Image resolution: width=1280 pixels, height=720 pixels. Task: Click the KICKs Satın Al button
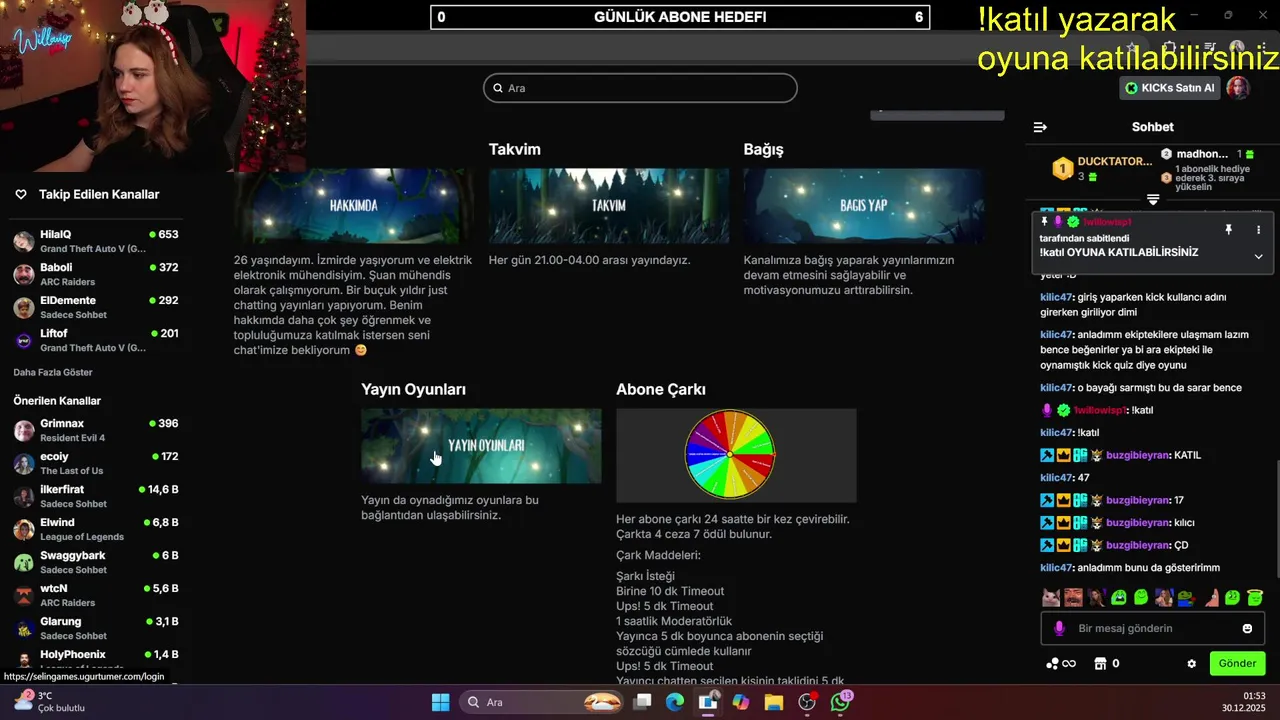tap(1169, 88)
